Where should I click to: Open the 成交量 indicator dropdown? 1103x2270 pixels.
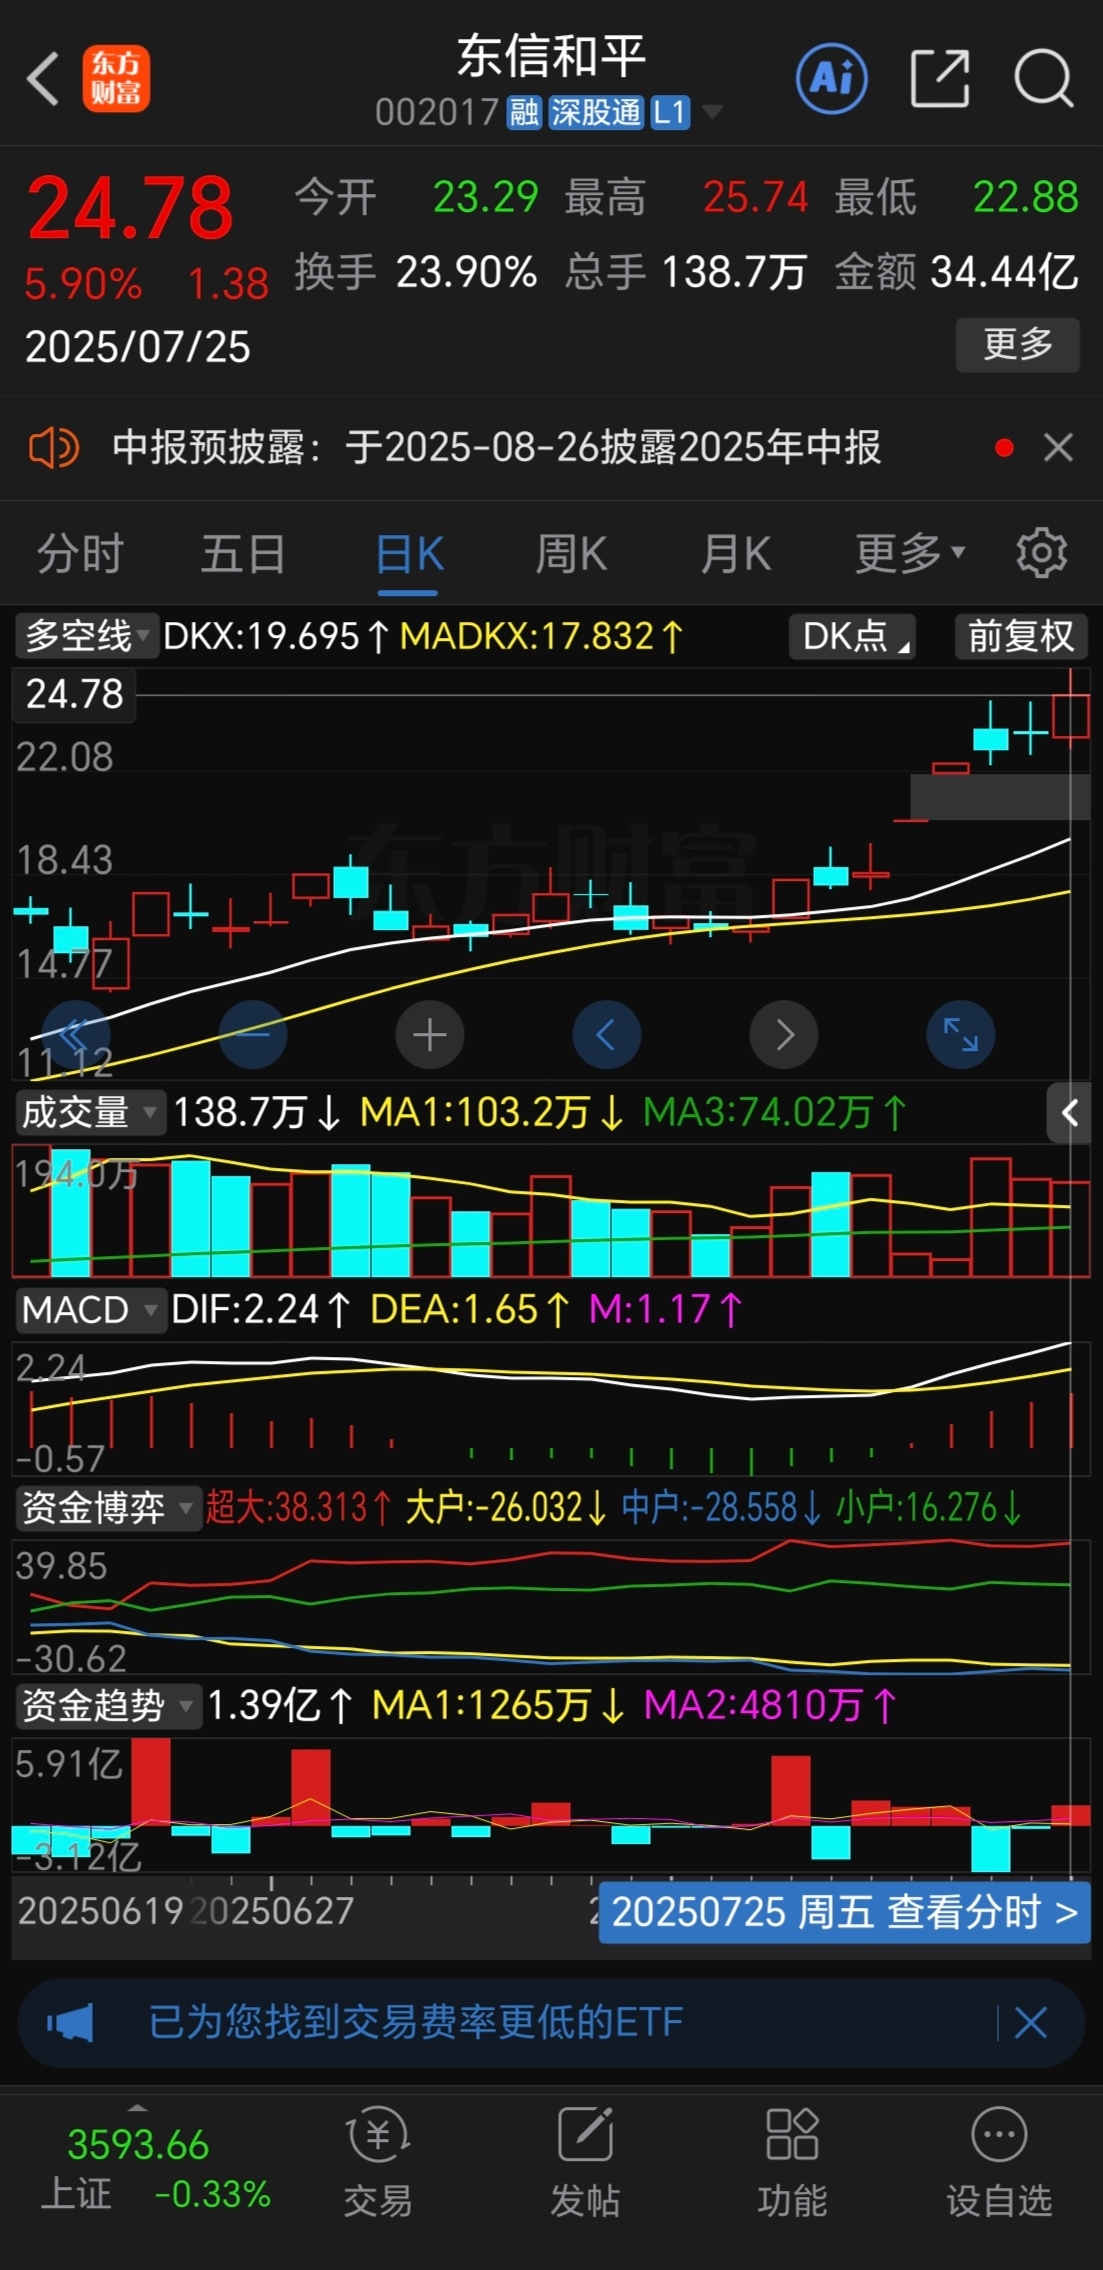coord(89,1112)
